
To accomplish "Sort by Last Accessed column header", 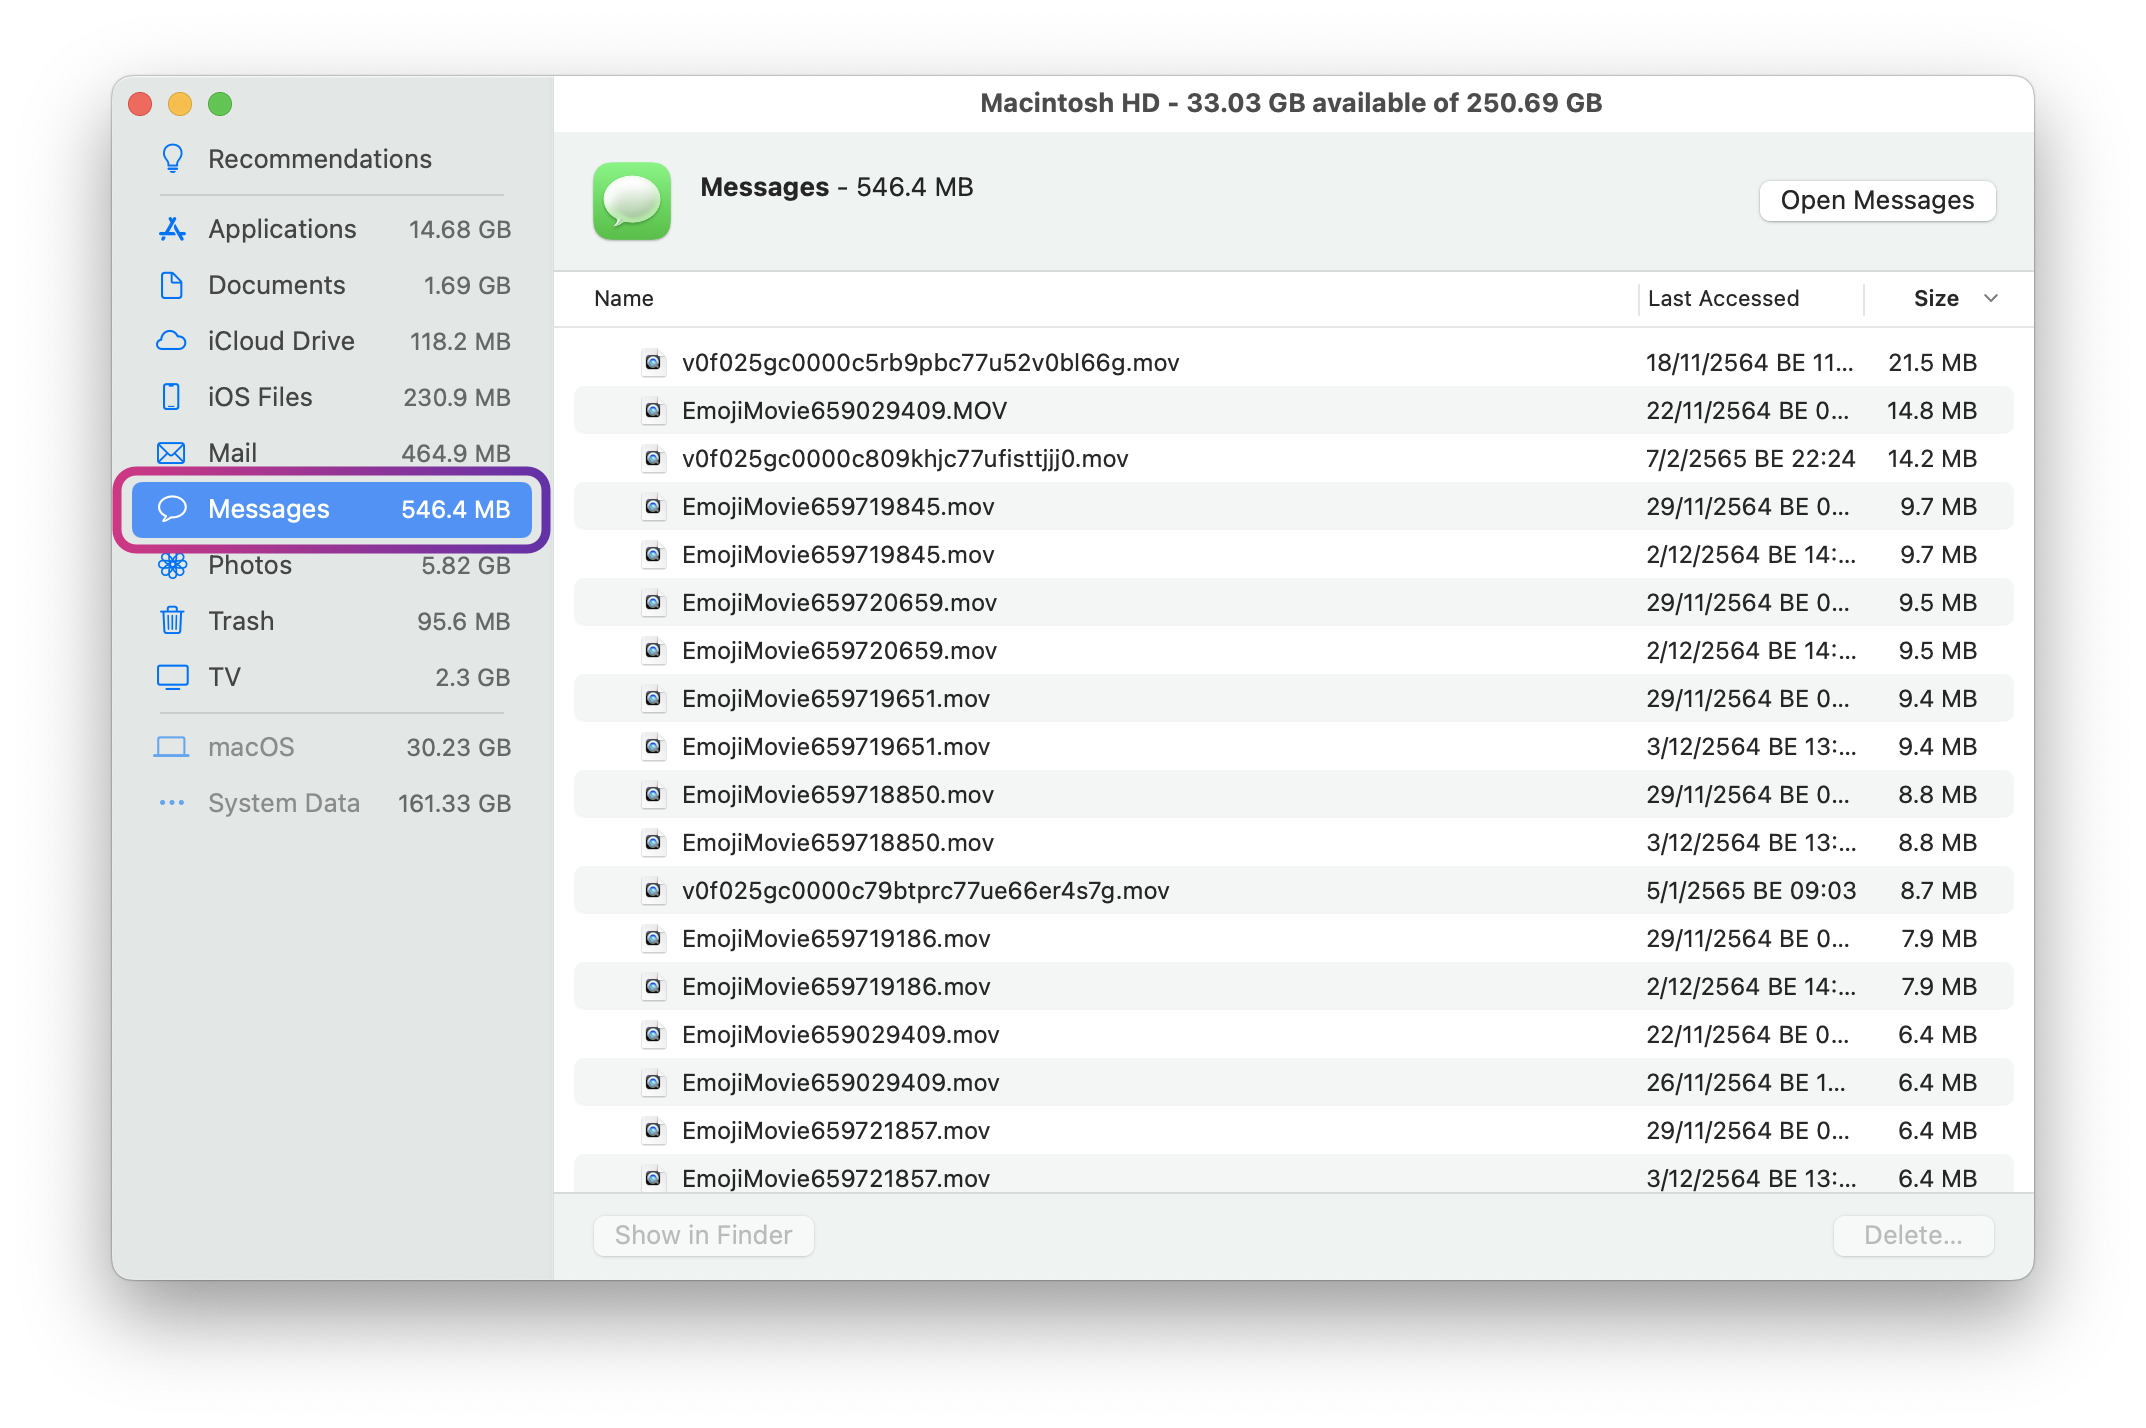I will click(1722, 298).
